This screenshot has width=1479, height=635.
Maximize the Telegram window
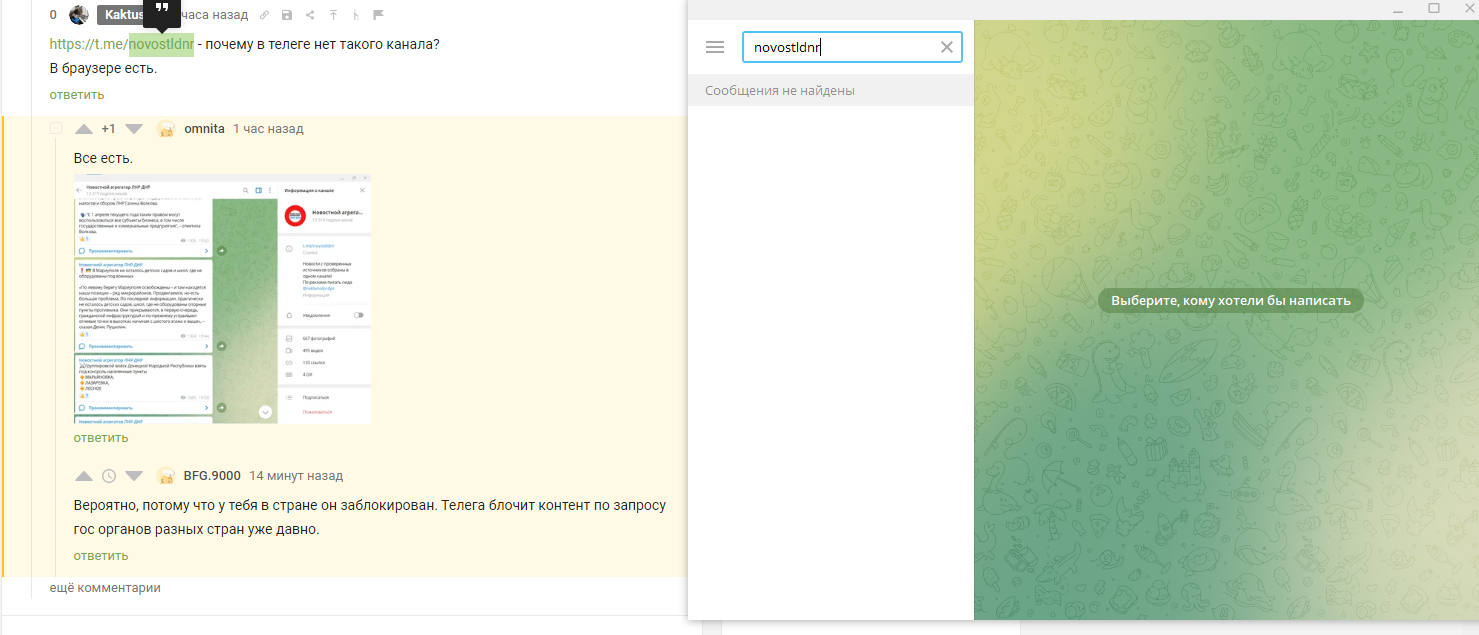coord(1434,8)
